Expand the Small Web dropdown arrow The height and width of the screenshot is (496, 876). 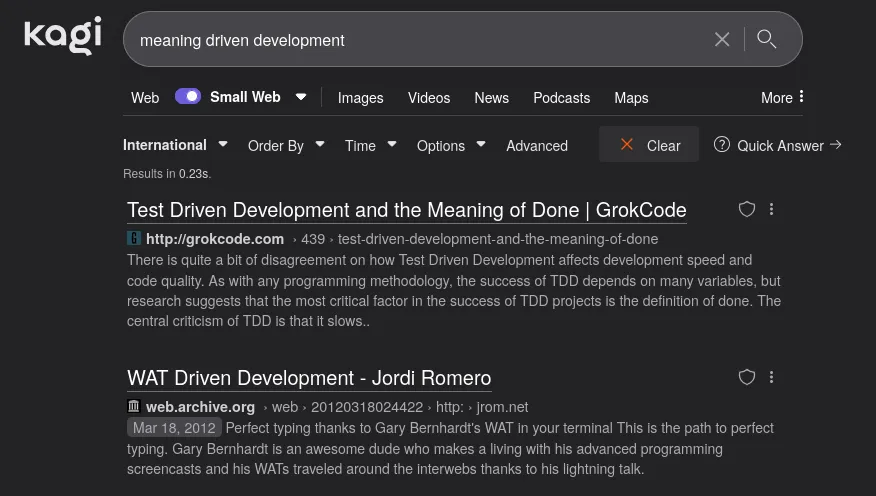(x=301, y=97)
